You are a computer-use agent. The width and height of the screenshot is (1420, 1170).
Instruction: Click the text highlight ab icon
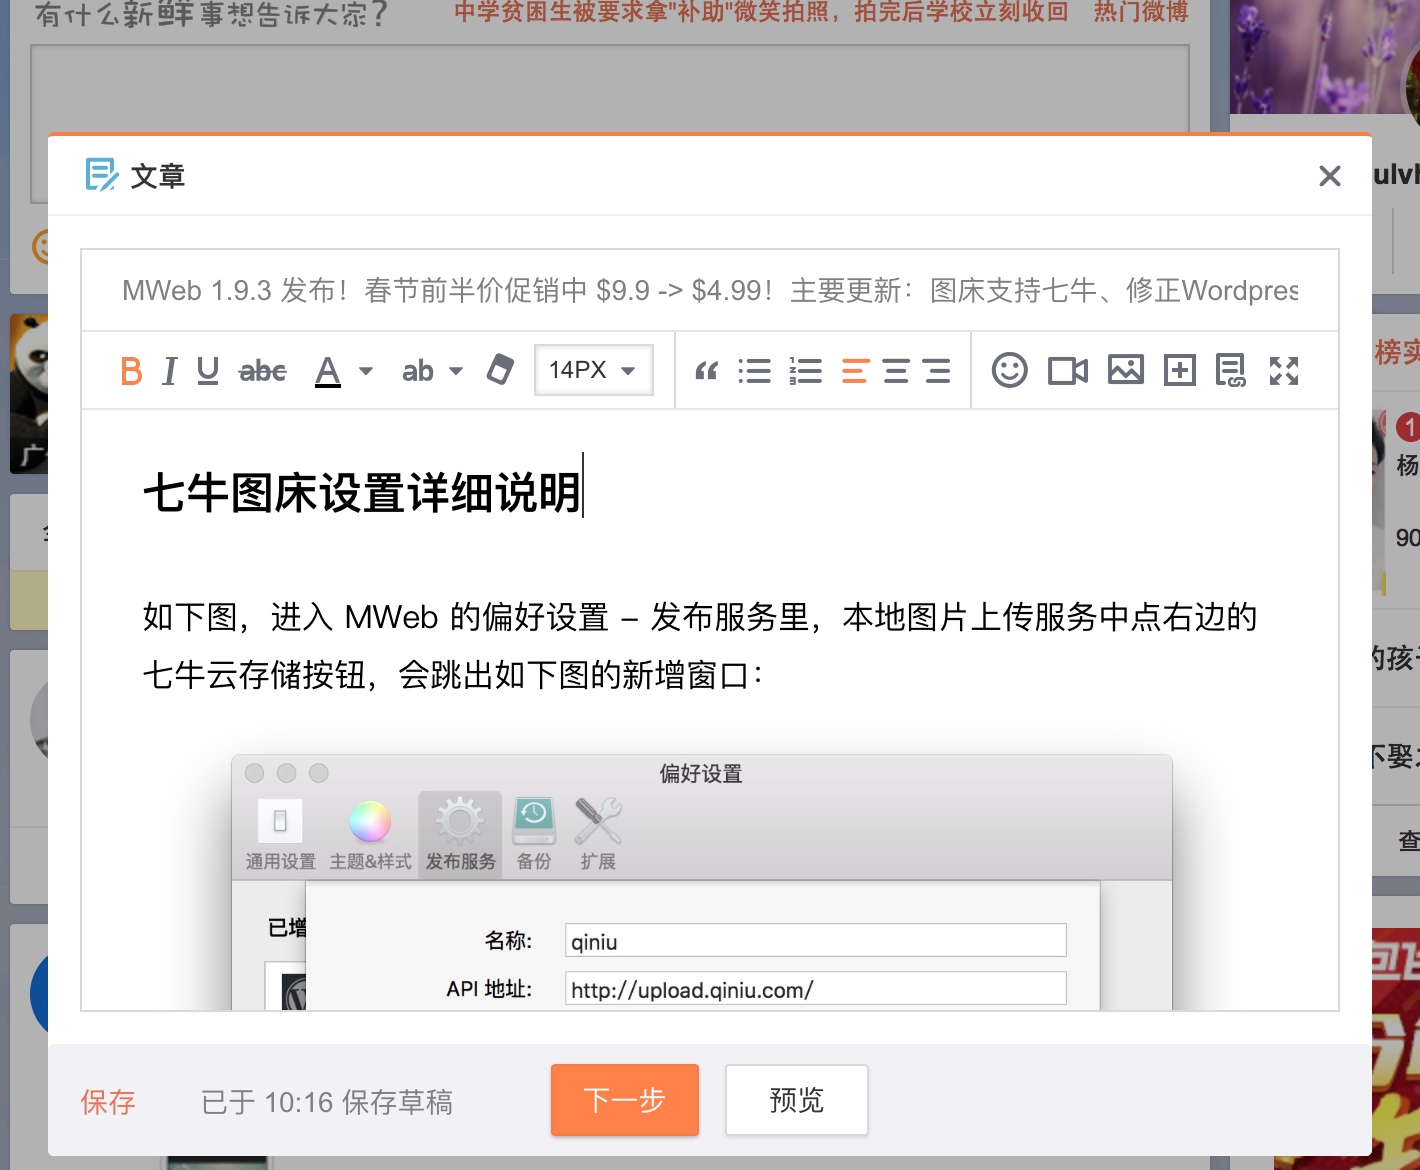(418, 371)
